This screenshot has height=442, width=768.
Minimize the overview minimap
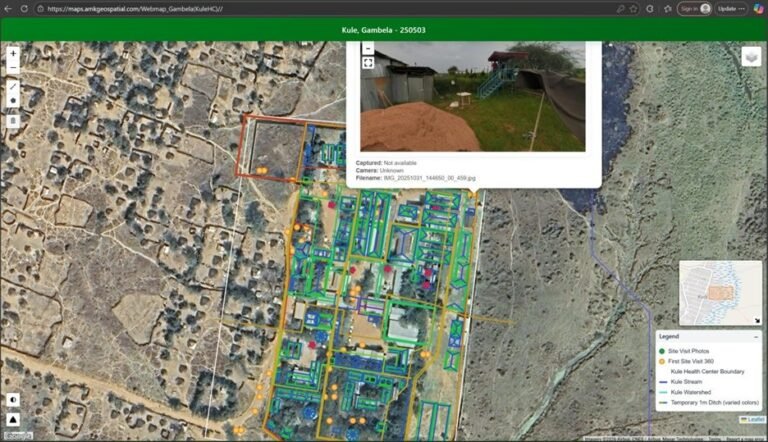point(755,319)
